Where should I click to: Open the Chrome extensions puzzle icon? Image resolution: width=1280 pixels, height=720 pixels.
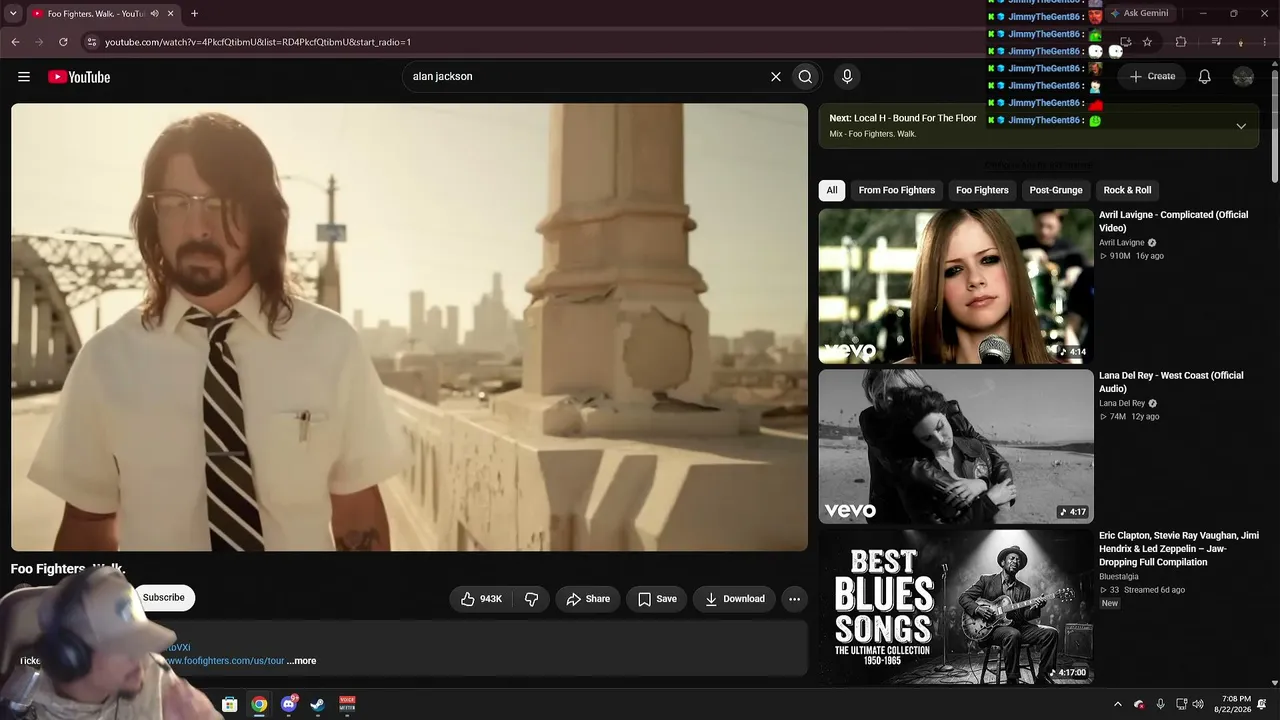coord(1181,42)
